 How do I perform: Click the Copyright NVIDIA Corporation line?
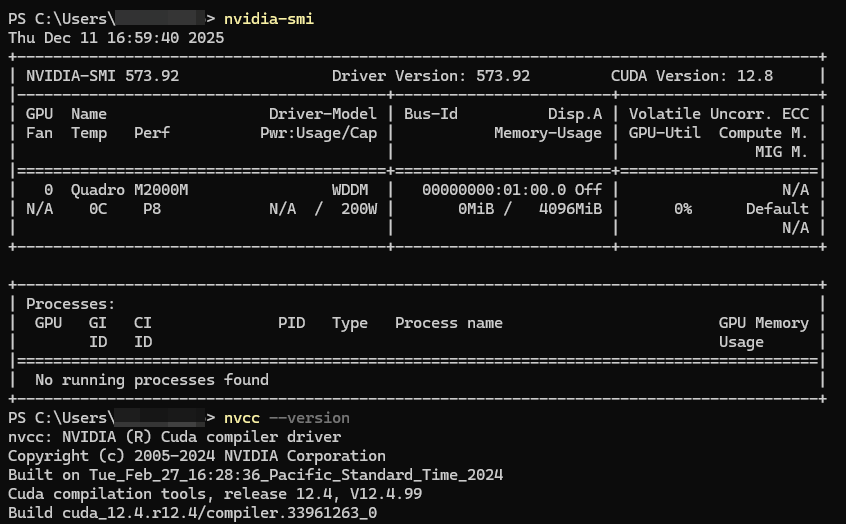197,456
